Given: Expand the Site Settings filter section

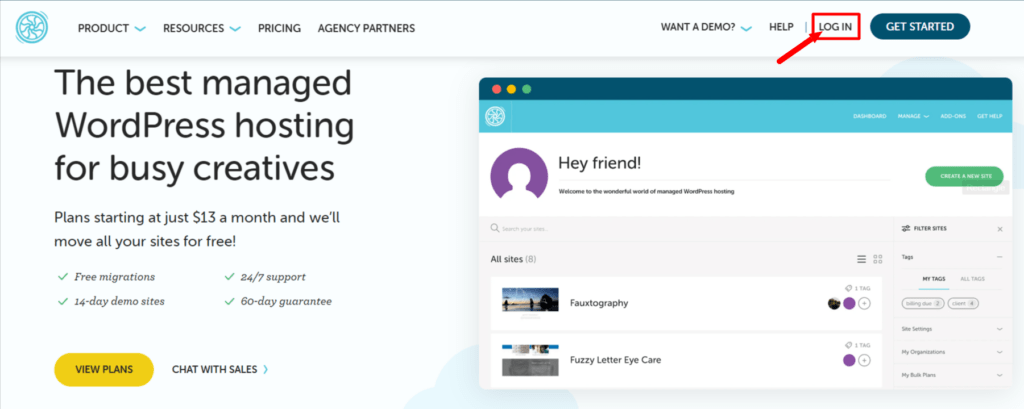Looking at the screenshot, I should tap(1000, 329).
